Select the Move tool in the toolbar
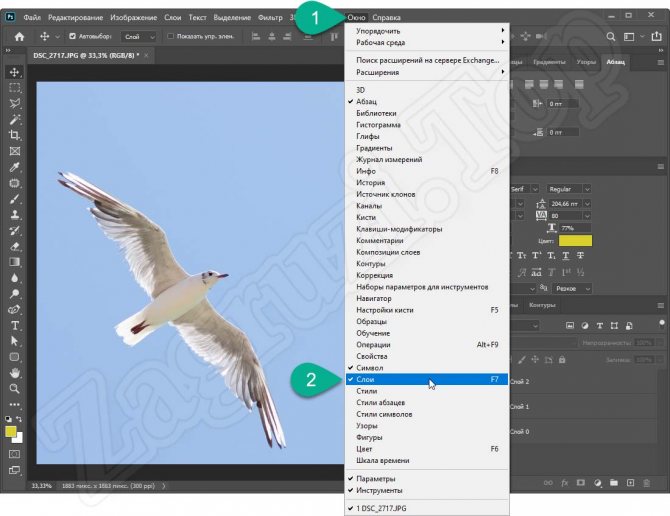 click(x=15, y=72)
